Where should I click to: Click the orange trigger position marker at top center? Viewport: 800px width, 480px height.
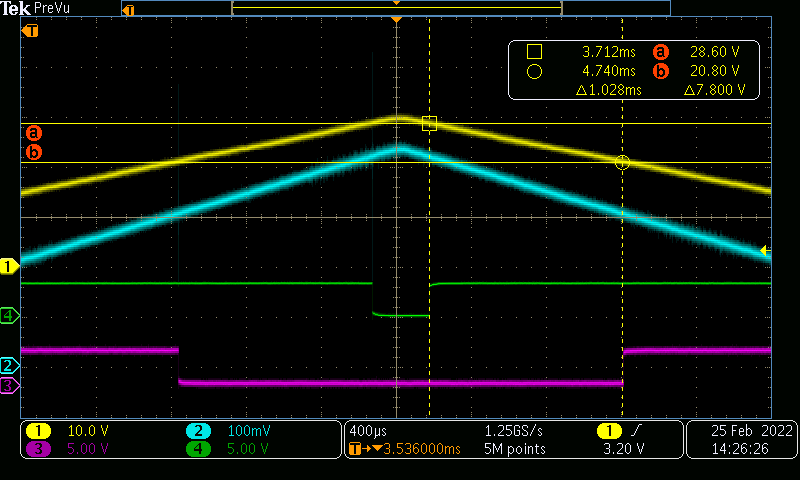tap(397, 20)
